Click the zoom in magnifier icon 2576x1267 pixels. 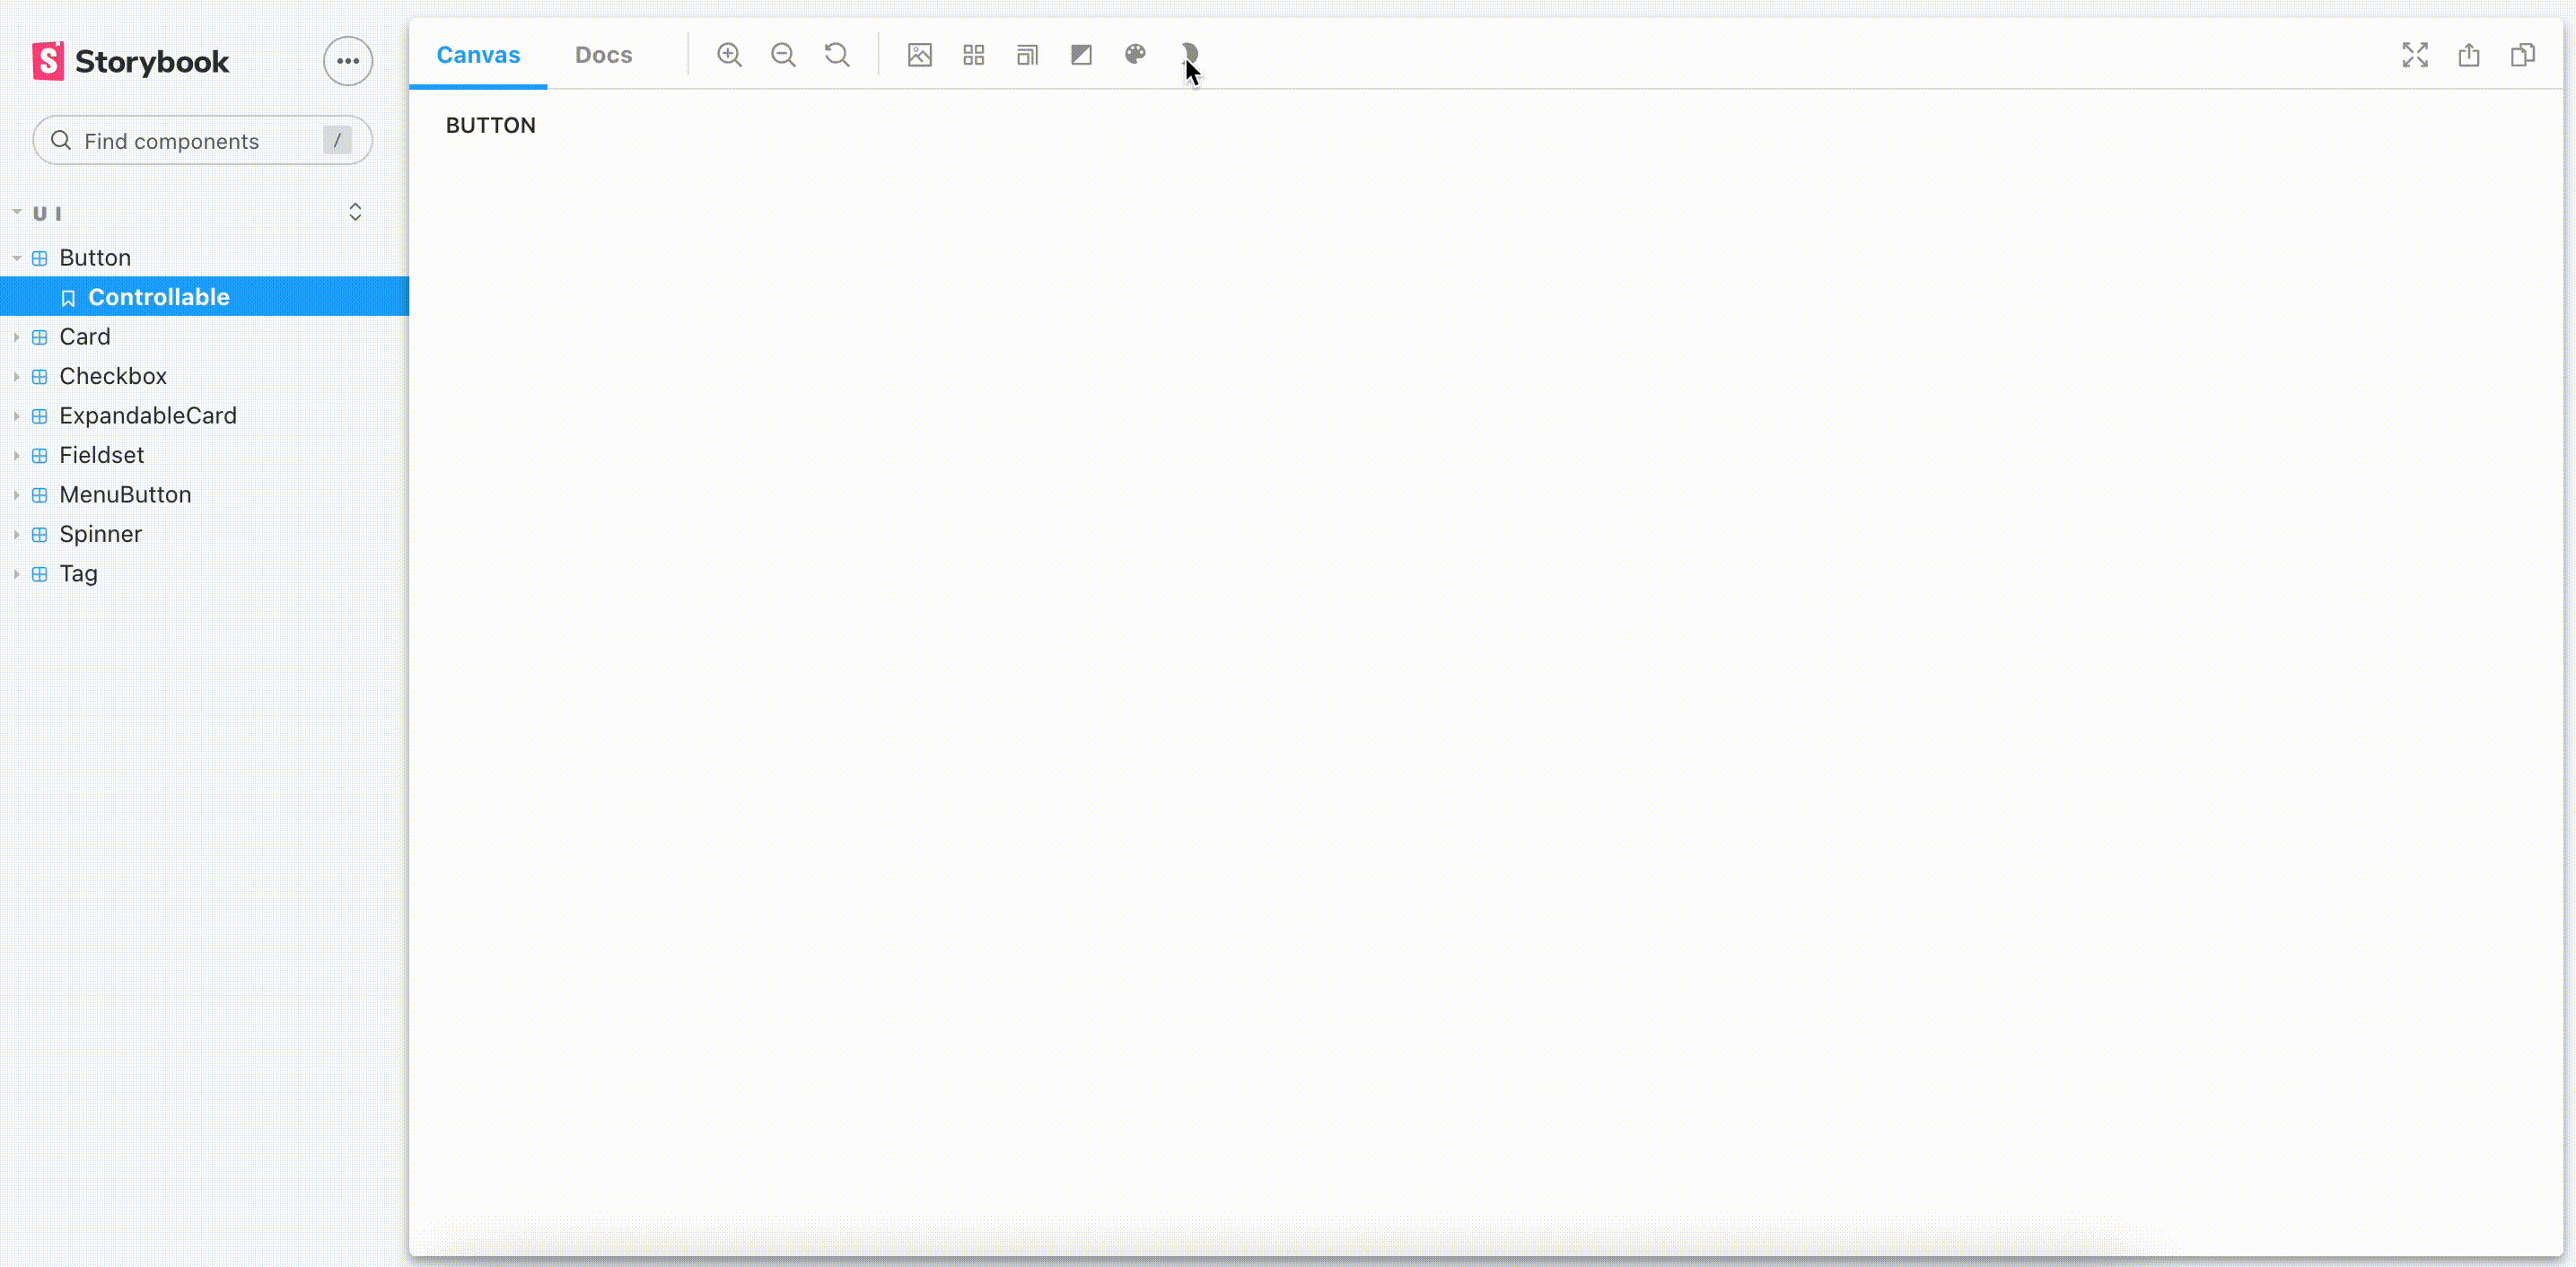[x=729, y=55]
